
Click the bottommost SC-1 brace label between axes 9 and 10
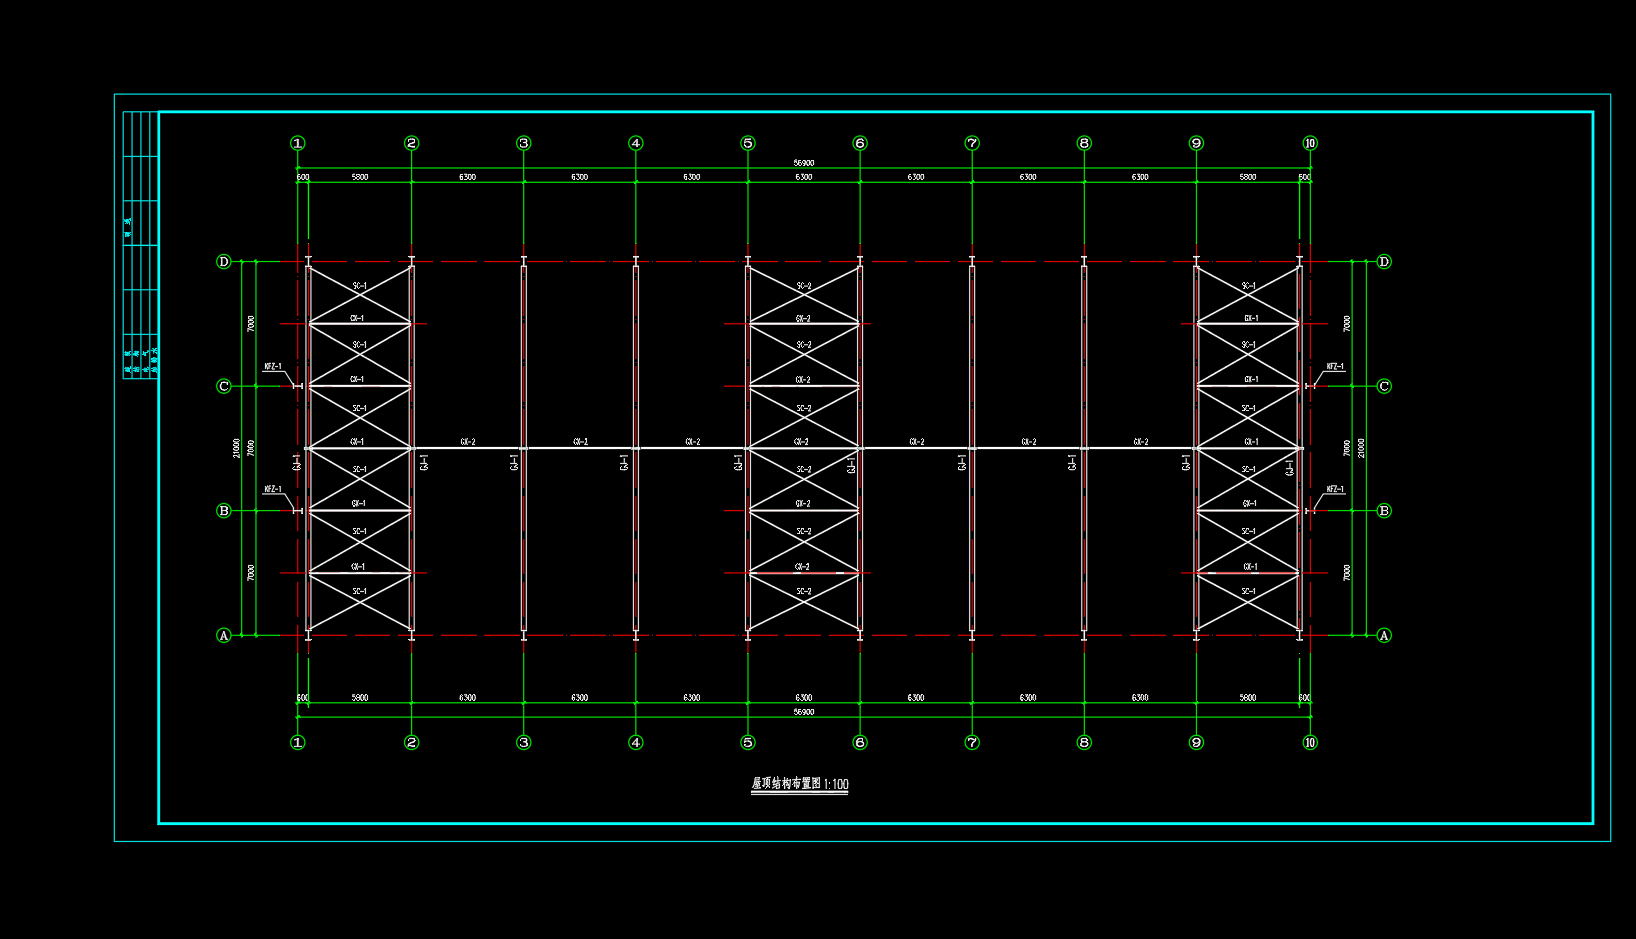(x=1248, y=591)
